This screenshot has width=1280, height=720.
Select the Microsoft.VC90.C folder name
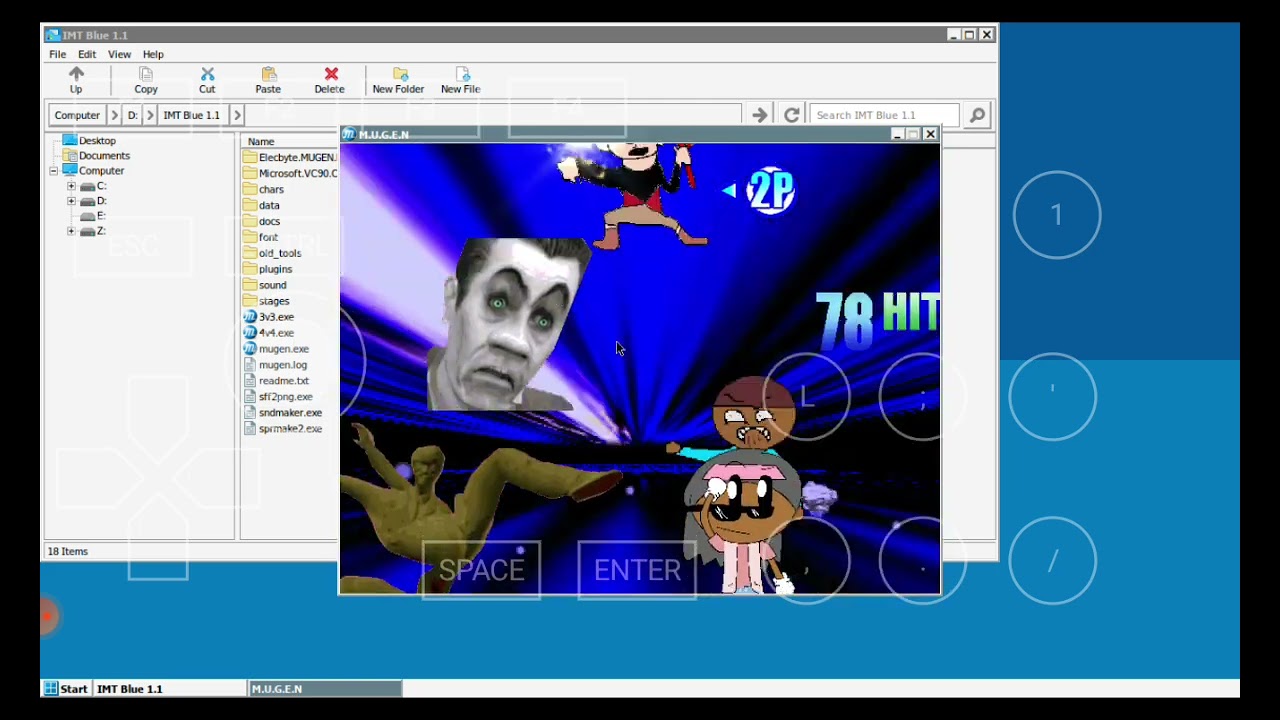[x=298, y=173]
